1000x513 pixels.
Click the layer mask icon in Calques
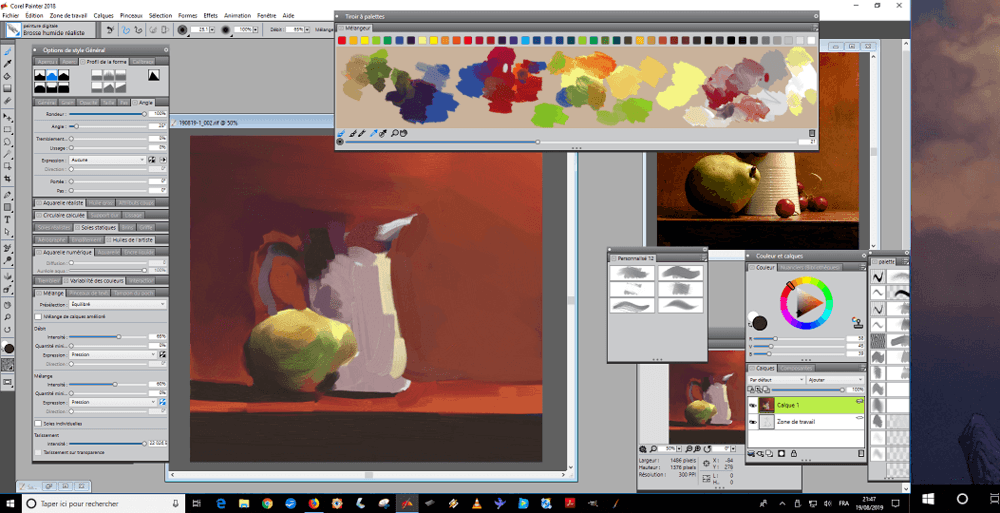[x=781, y=454]
